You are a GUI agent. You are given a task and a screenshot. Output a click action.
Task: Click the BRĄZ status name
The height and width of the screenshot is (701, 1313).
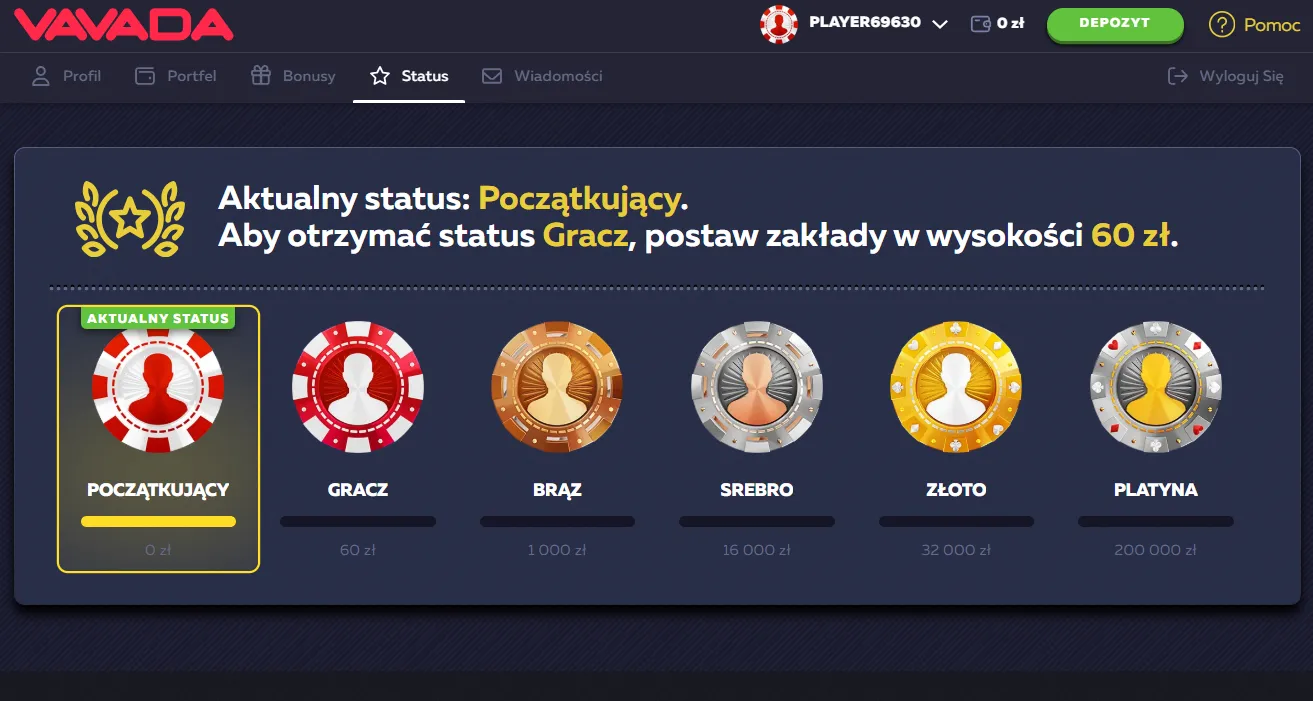[557, 490]
